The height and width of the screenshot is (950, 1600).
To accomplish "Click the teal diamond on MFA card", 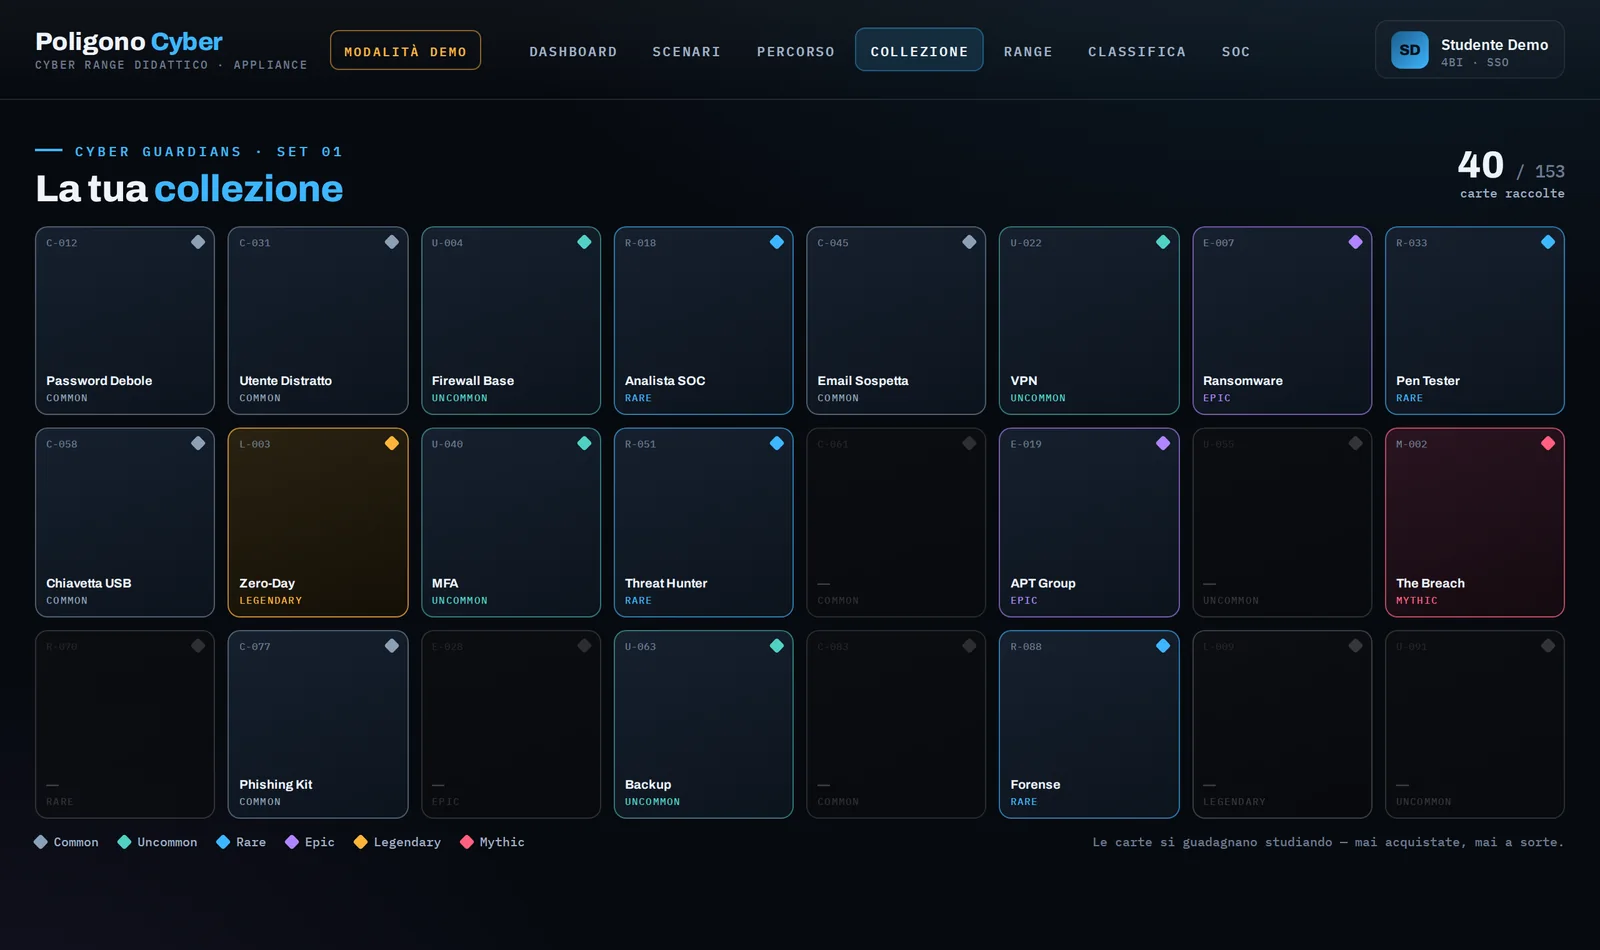I will pos(584,443).
